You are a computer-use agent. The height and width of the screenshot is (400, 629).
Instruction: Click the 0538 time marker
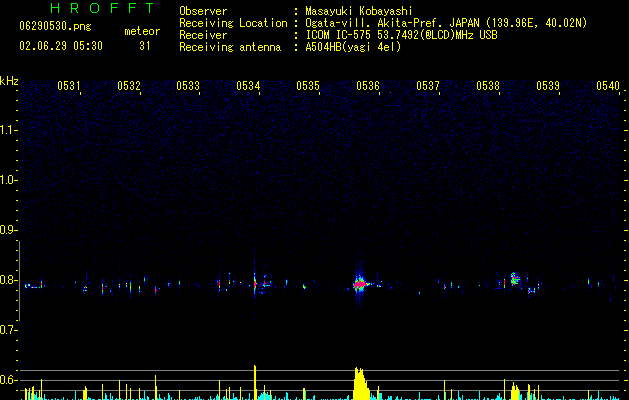(x=488, y=86)
